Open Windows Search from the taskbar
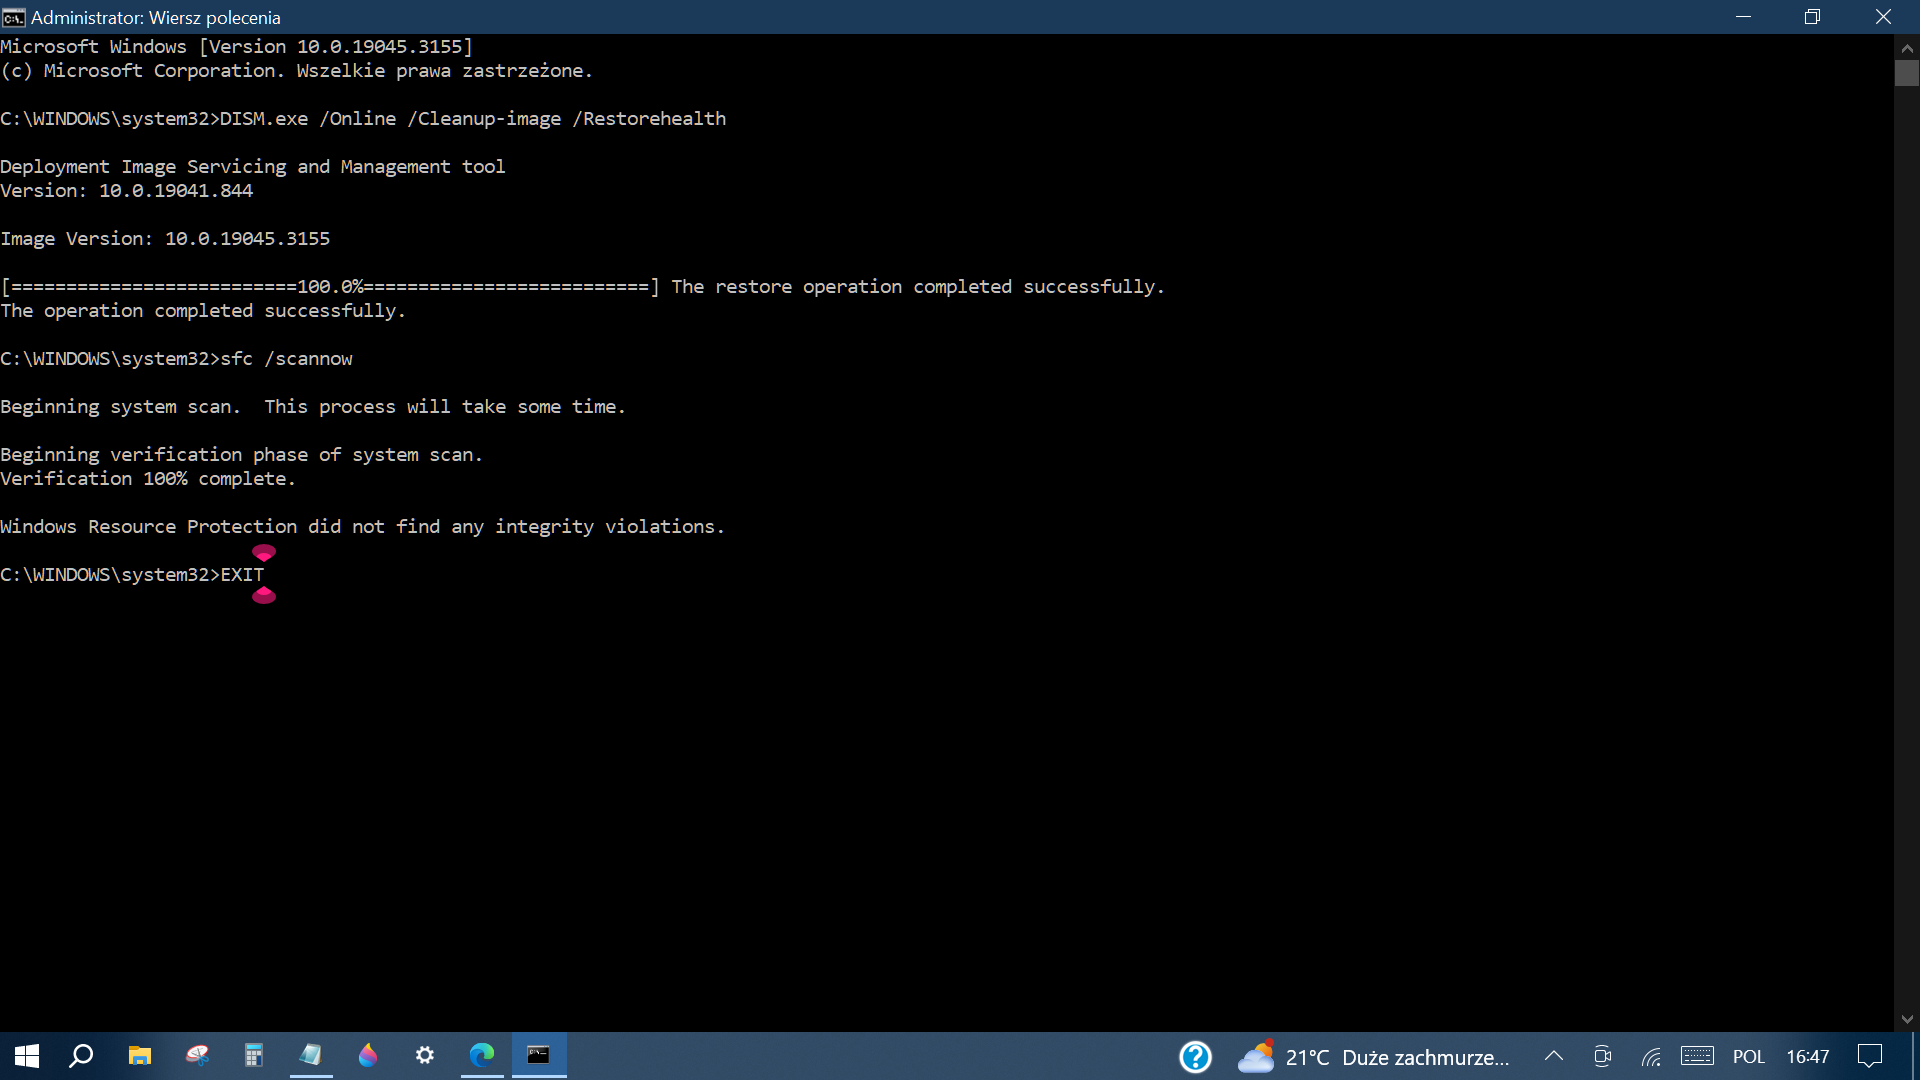Viewport: 1920px width, 1080px height. [81, 1055]
